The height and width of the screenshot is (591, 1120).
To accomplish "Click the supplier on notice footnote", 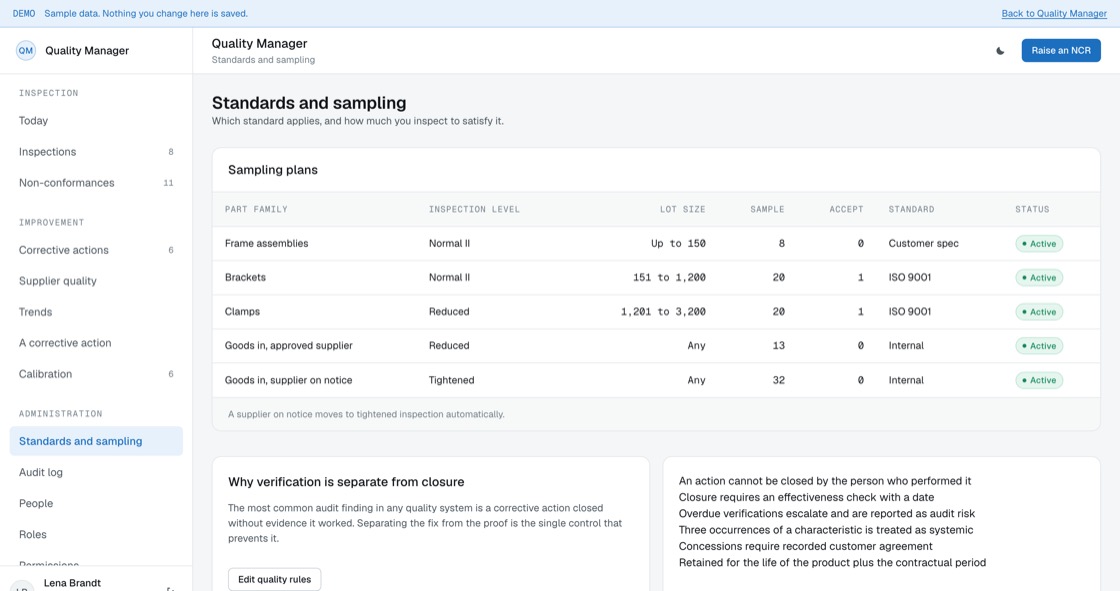I will 366,414.
